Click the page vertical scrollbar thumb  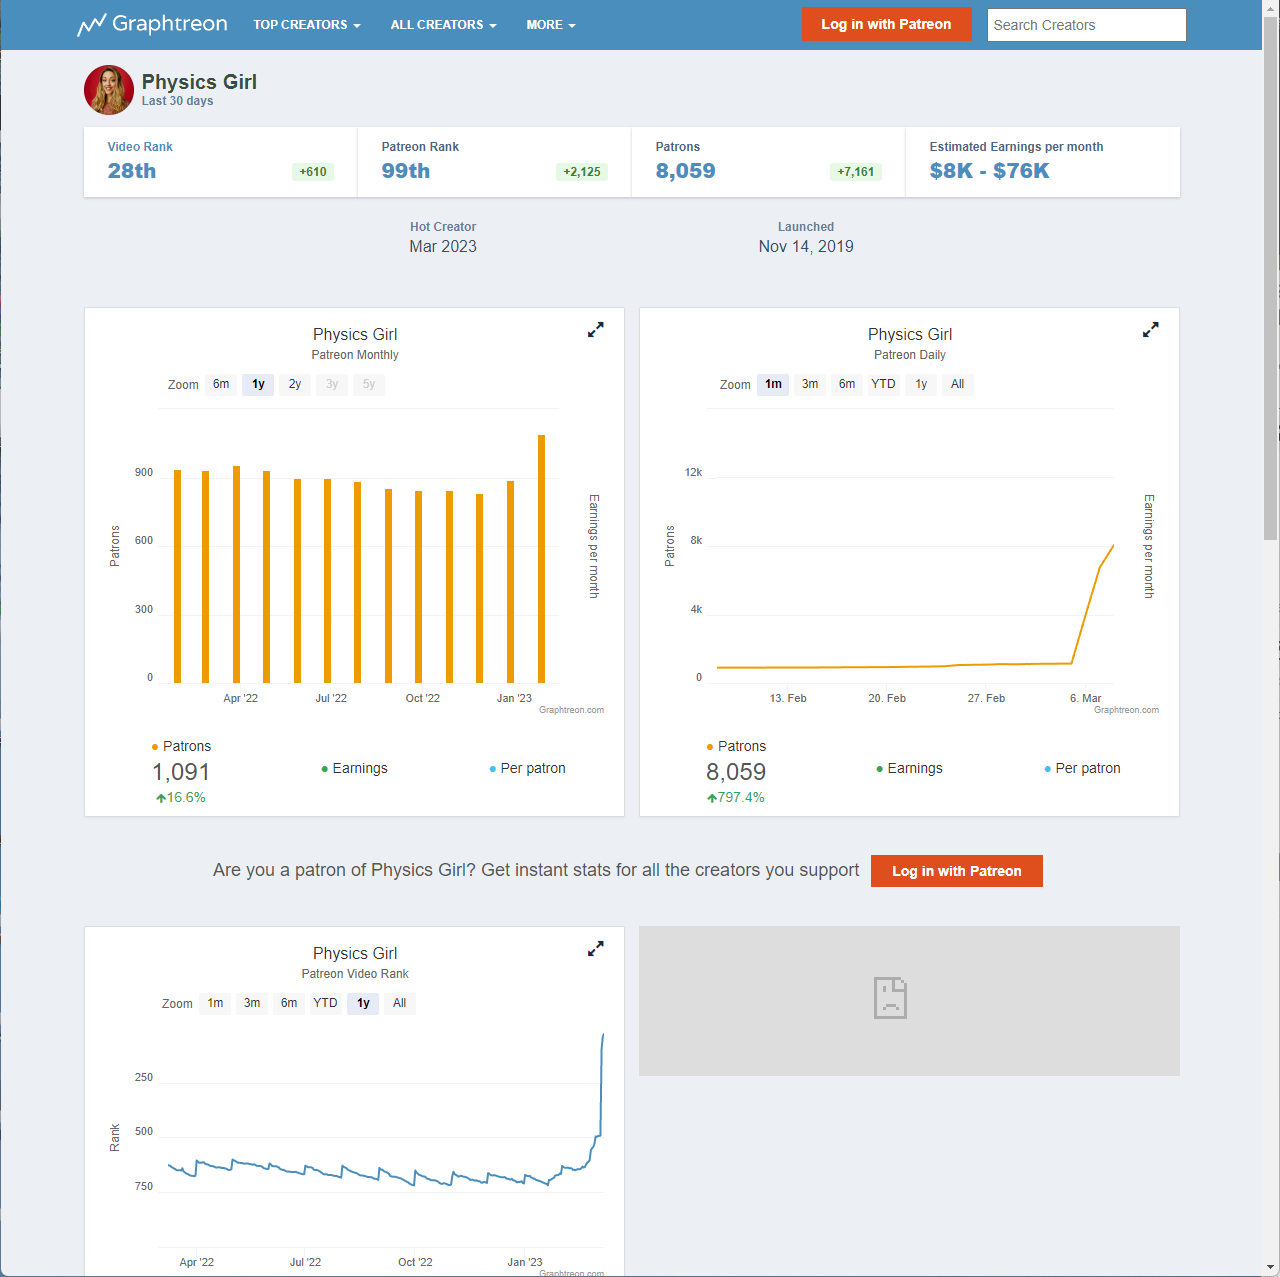coord(1271,278)
